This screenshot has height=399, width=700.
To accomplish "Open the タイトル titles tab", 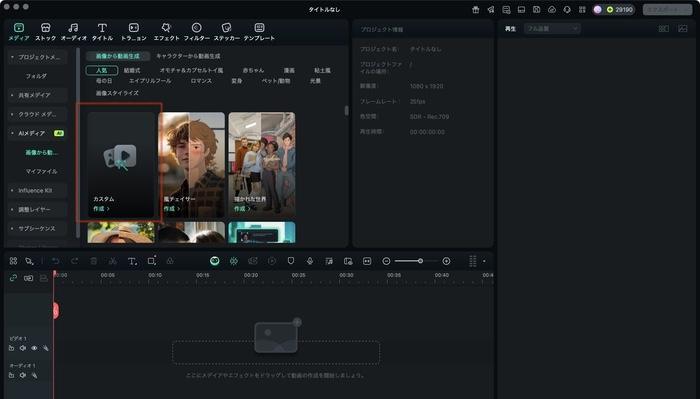I will pyautogui.click(x=102, y=32).
